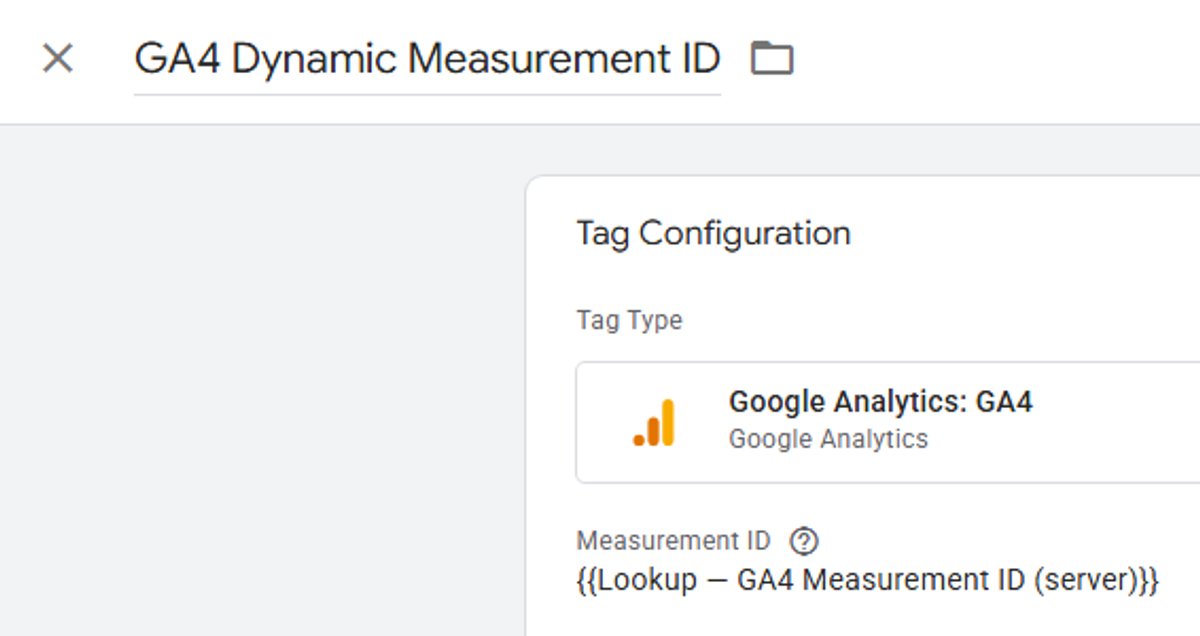Click the Tag Type label
Image resolution: width=1200 pixels, height=636 pixels.
(629, 321)
